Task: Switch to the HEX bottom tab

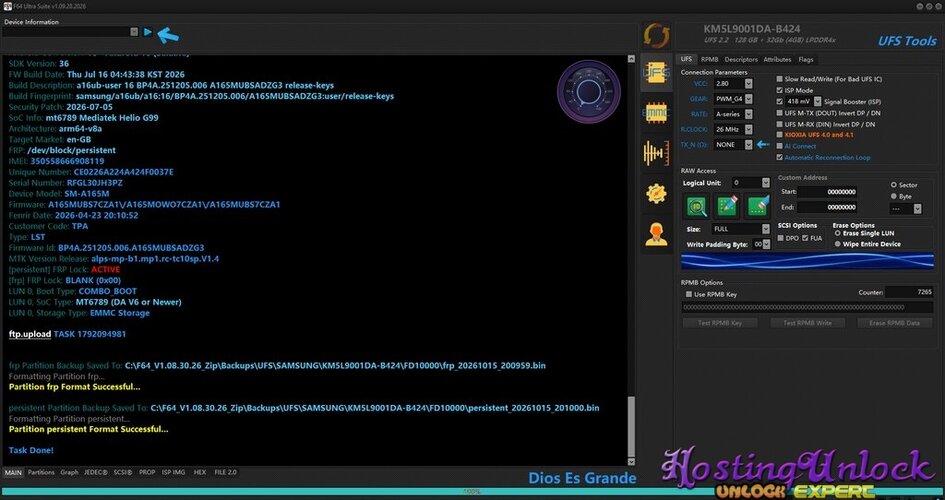Action: pos(200,473)
